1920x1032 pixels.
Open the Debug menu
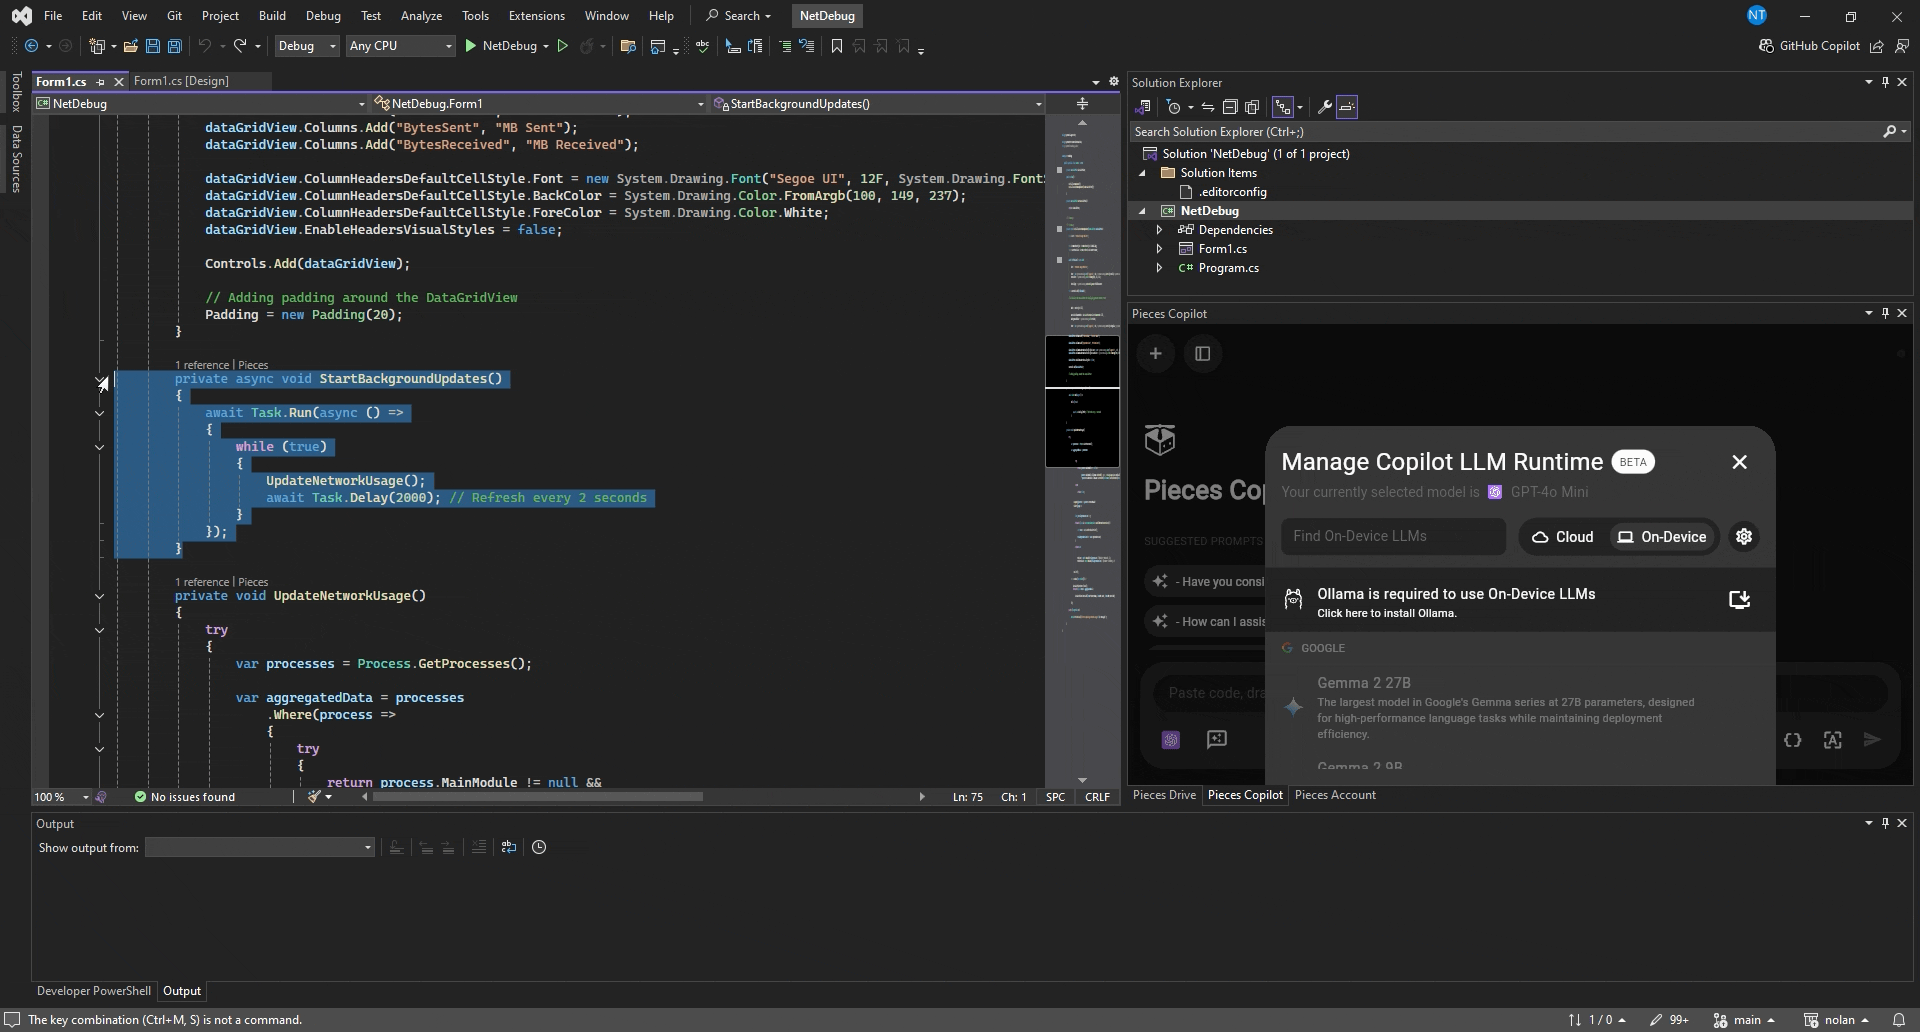click(x=323, y=16)
